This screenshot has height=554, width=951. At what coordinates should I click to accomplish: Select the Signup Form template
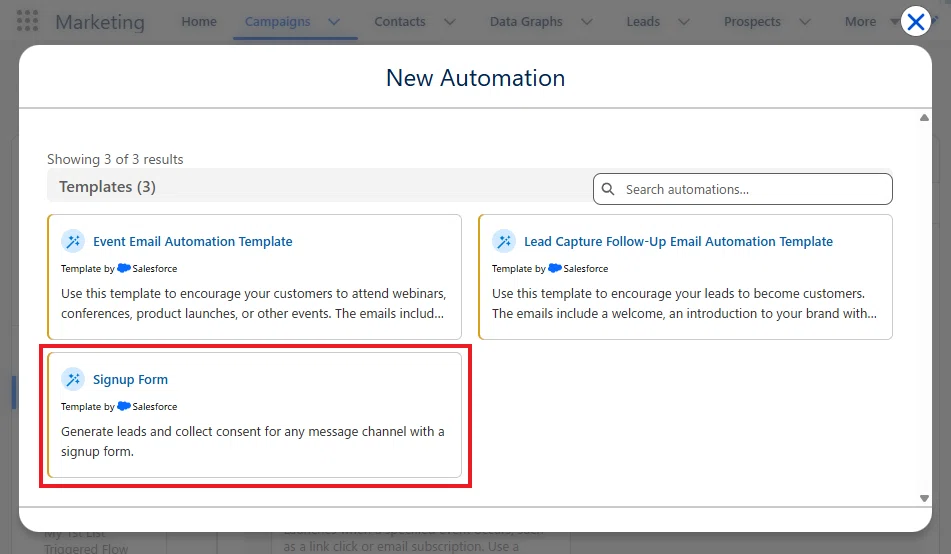[x=130, y=379]
